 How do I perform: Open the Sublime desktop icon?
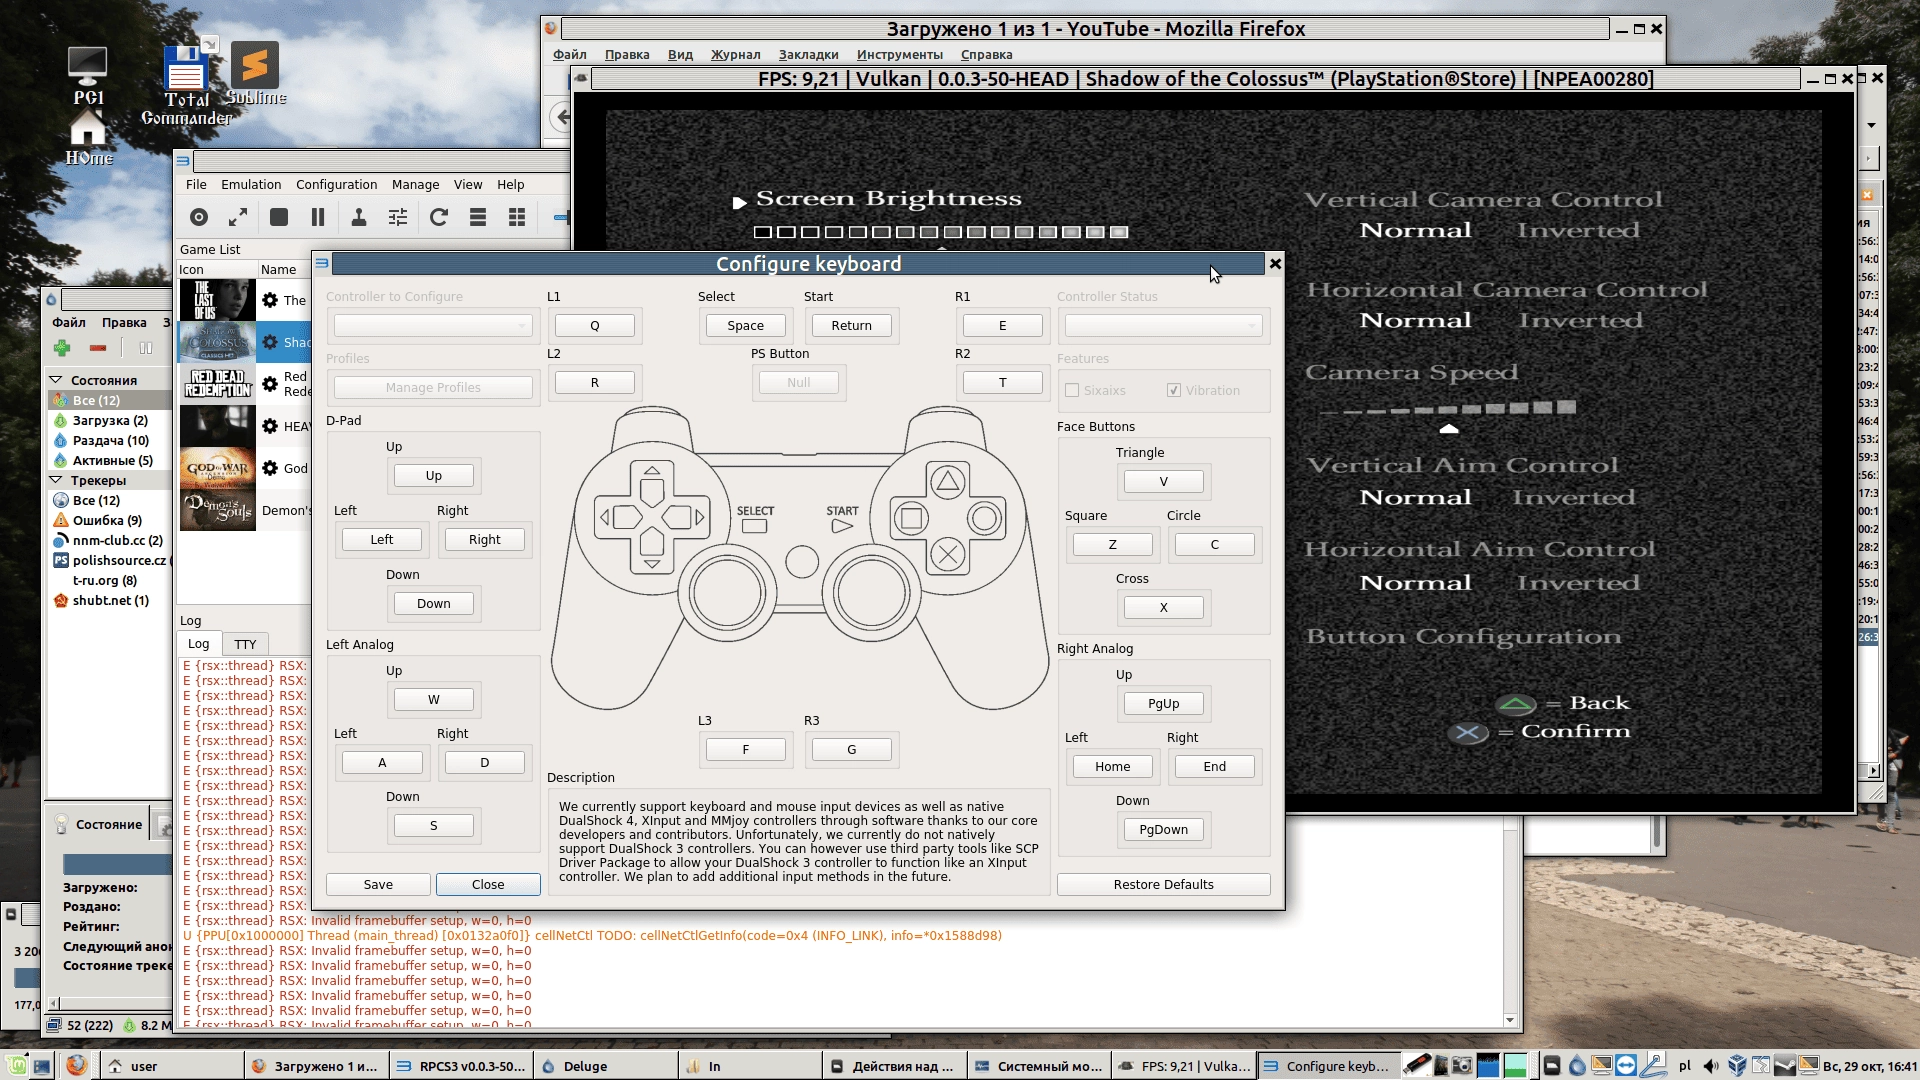(x=255, y=73)
